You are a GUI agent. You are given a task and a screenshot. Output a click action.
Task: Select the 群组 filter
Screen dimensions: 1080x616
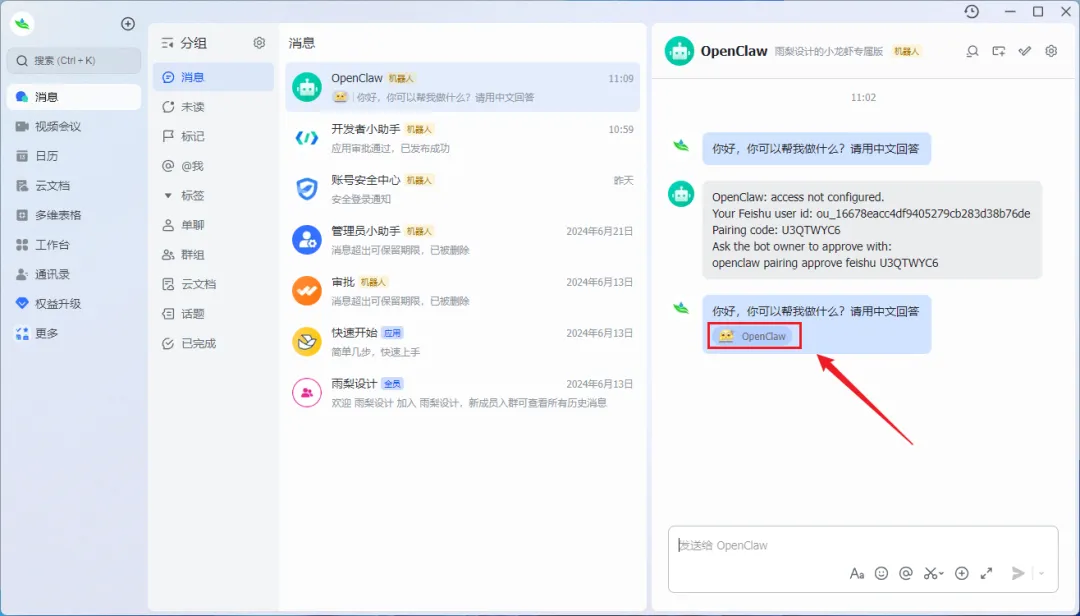(214, 255)
